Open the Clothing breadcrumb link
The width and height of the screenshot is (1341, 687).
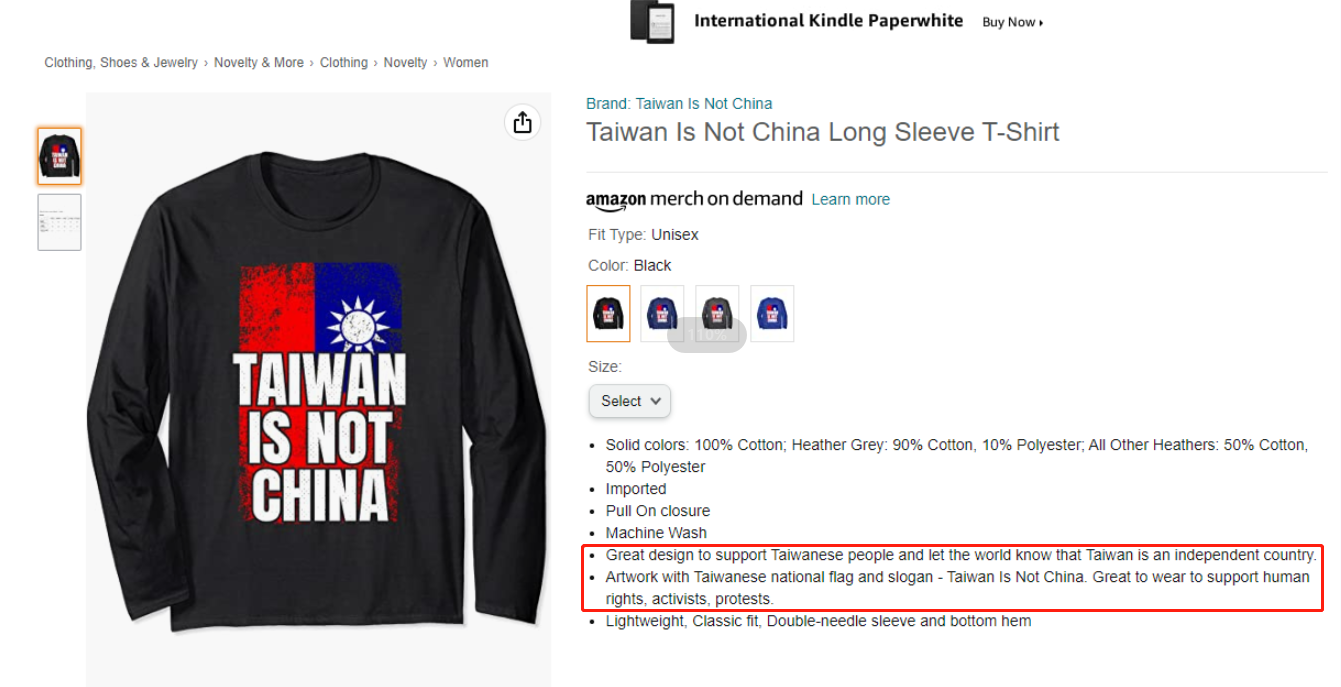tap(344, 62)
